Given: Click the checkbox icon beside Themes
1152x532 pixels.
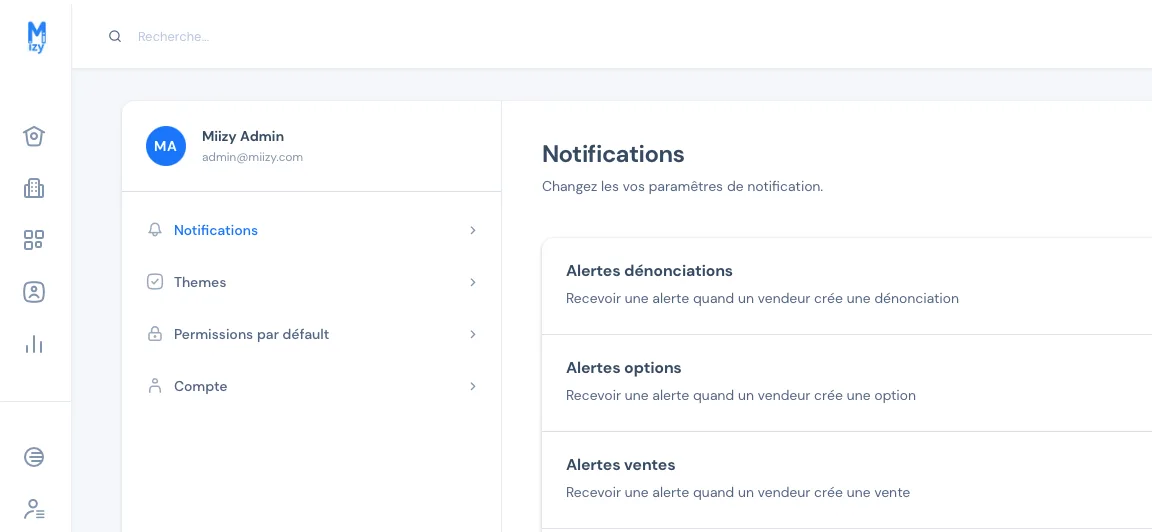Looking at the screenshot, I should (x=154, y=282).
